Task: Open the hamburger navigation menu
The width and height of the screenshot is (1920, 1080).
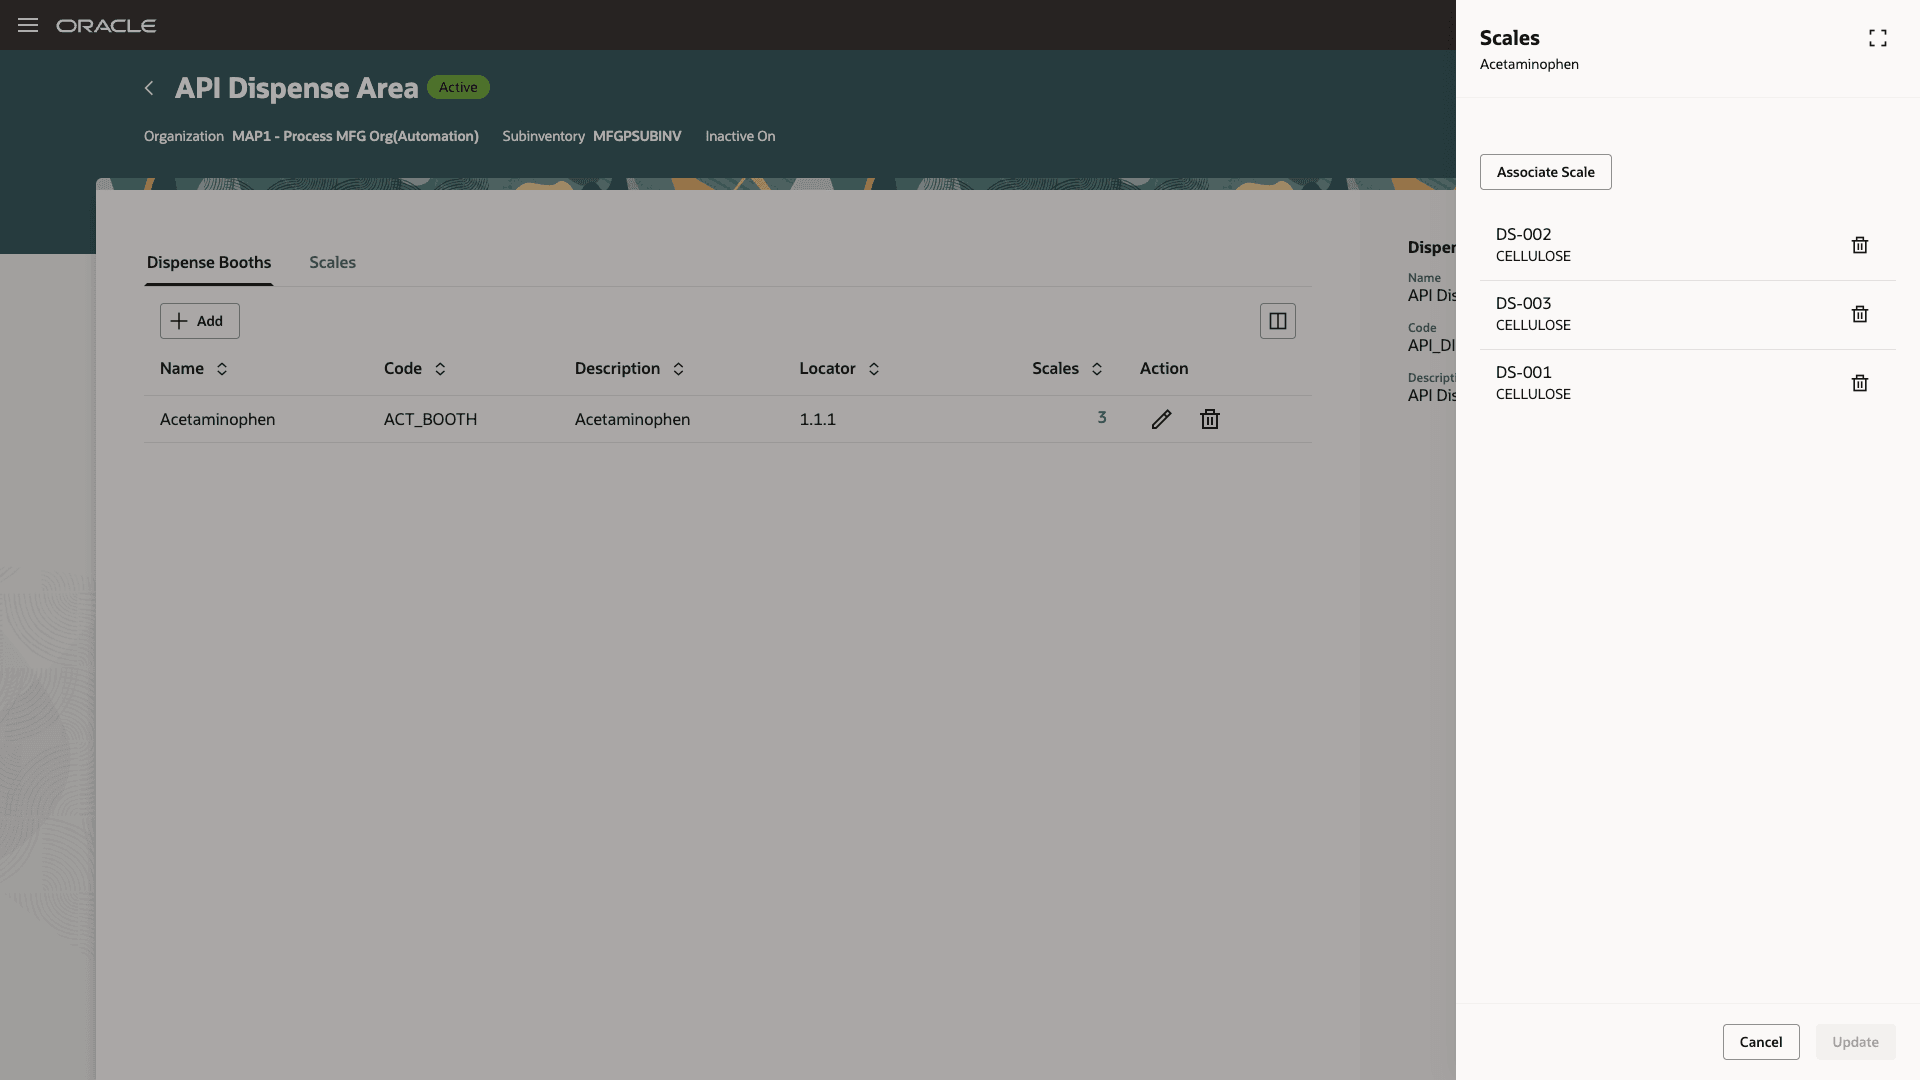Action: point(28,25)
